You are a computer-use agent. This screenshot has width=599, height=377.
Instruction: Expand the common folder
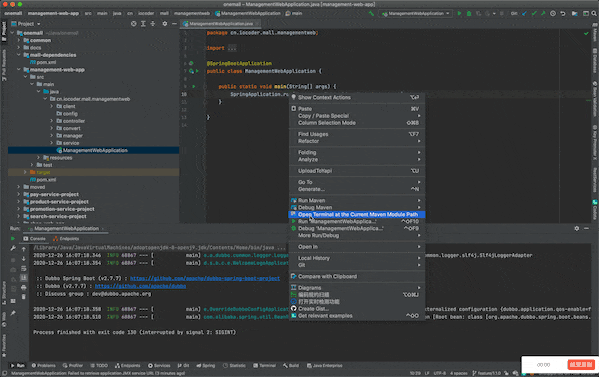(18, 40)
